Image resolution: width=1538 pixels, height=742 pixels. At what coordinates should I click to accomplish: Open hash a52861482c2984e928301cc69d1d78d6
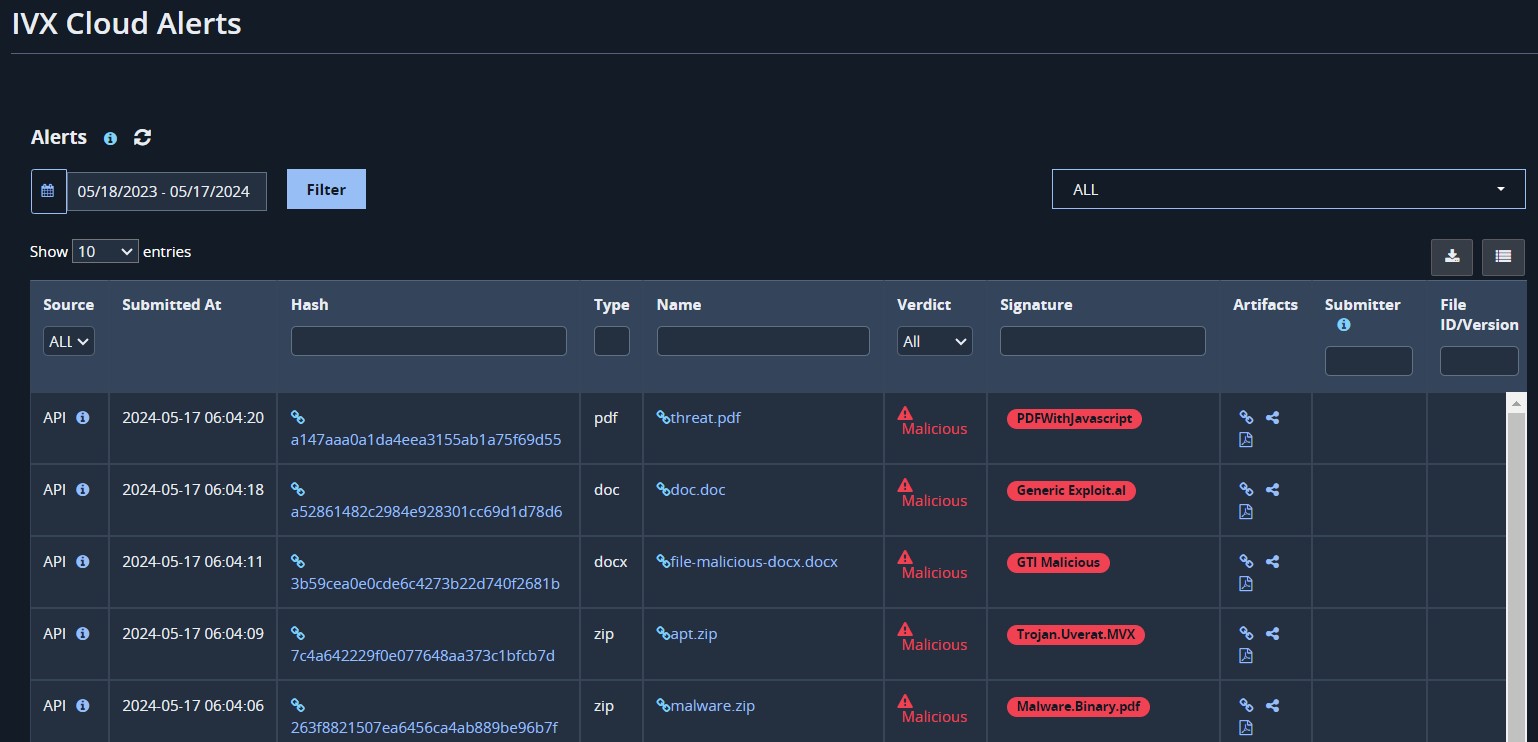tap(426, 512)
